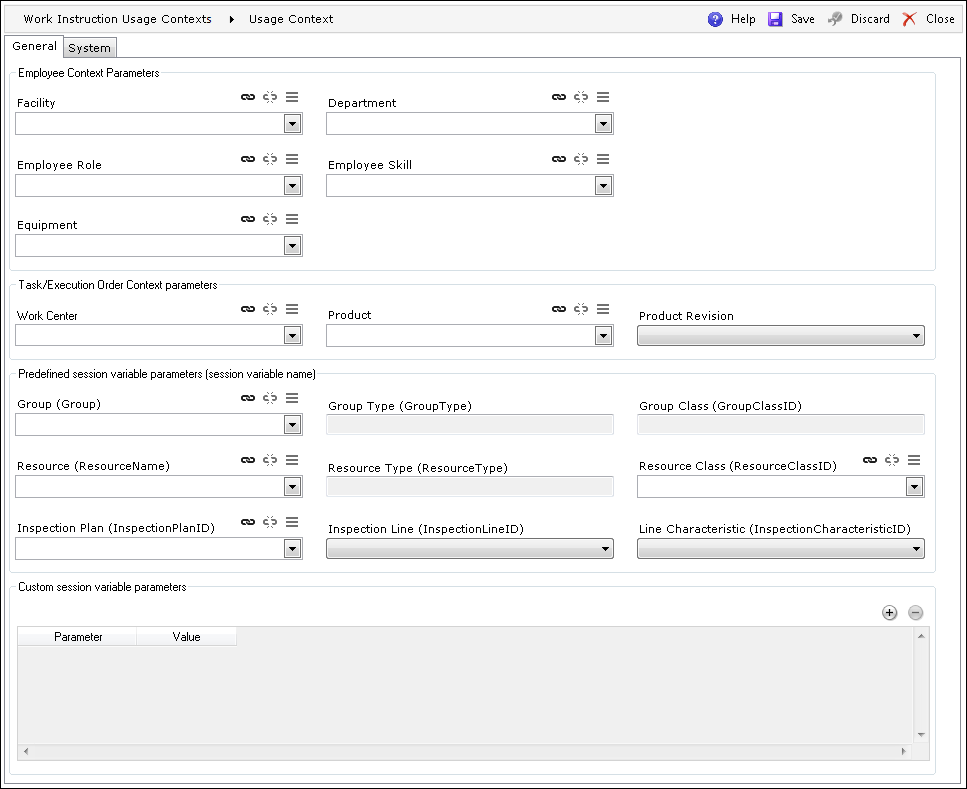Expand the Work Center dropdown
This screenshot has width=967, height=789.
click(292, 336)
